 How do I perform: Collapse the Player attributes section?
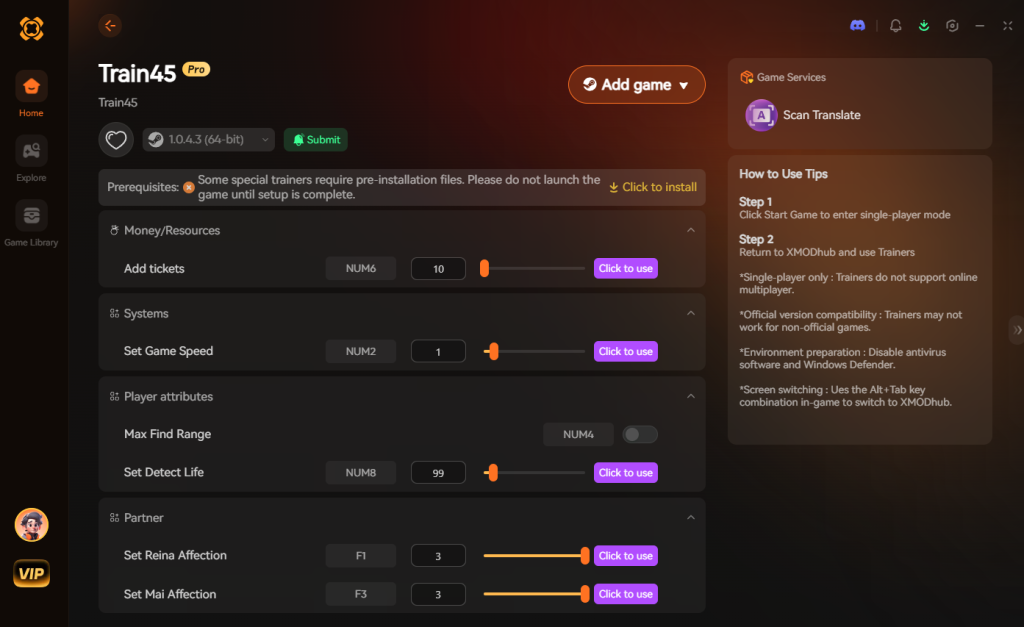tap(690, 396)
